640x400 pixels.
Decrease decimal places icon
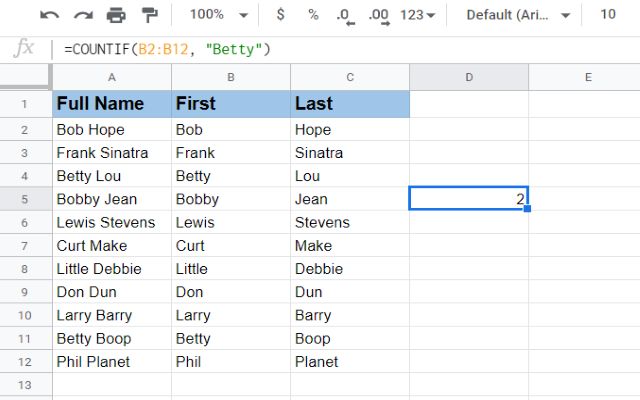coord(344,15)
